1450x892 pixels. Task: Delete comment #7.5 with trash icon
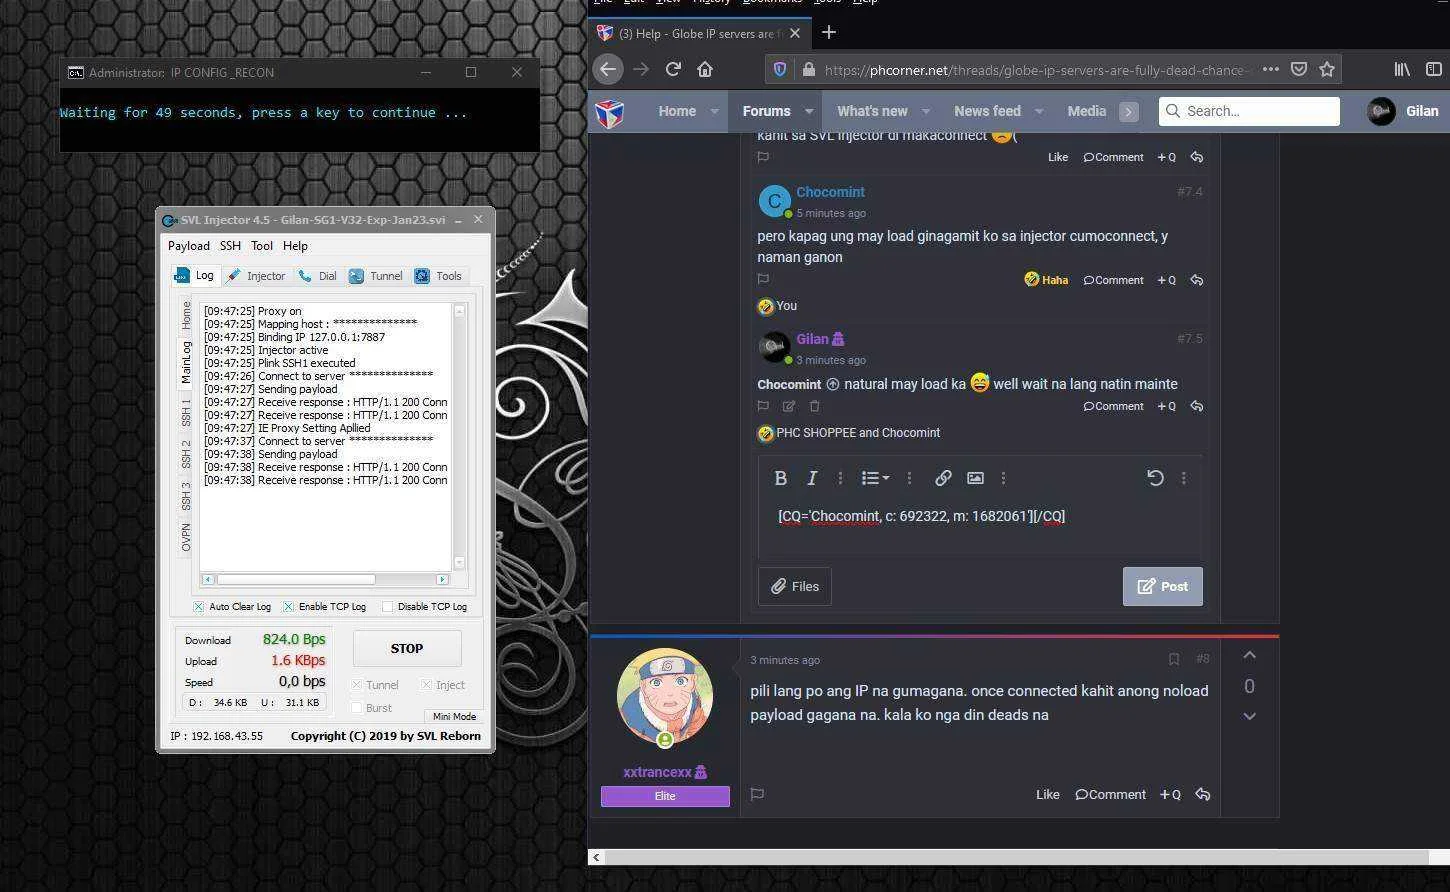[x=814, y=406]
